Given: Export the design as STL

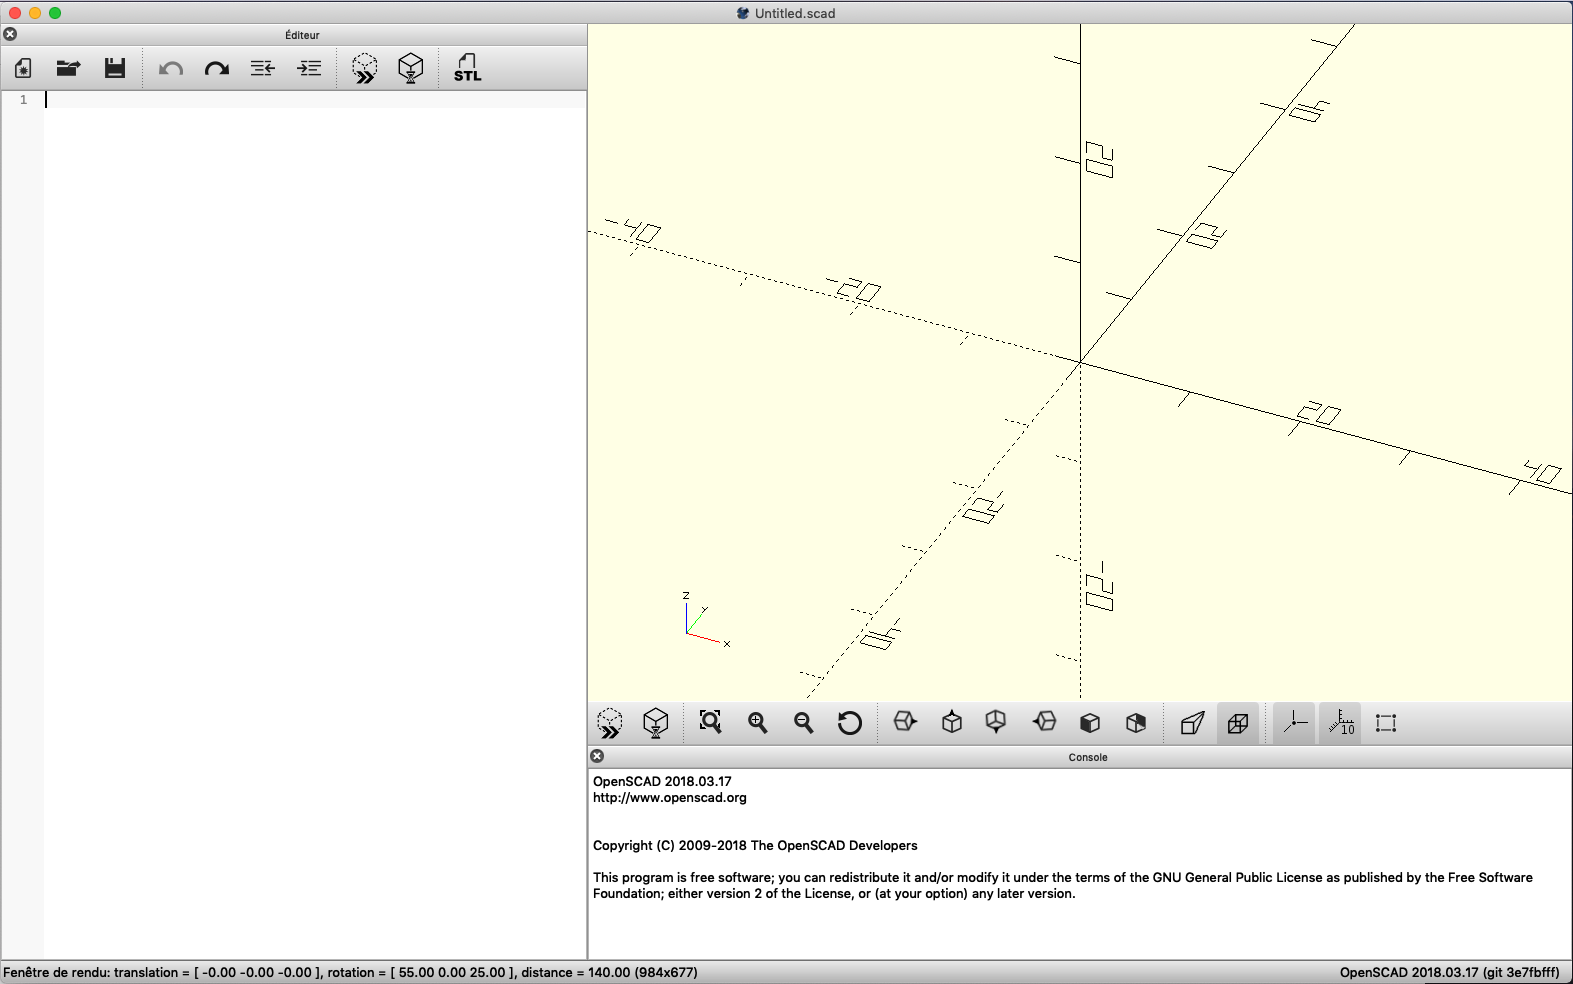Looking at the screenshot, I should (467, 68).
